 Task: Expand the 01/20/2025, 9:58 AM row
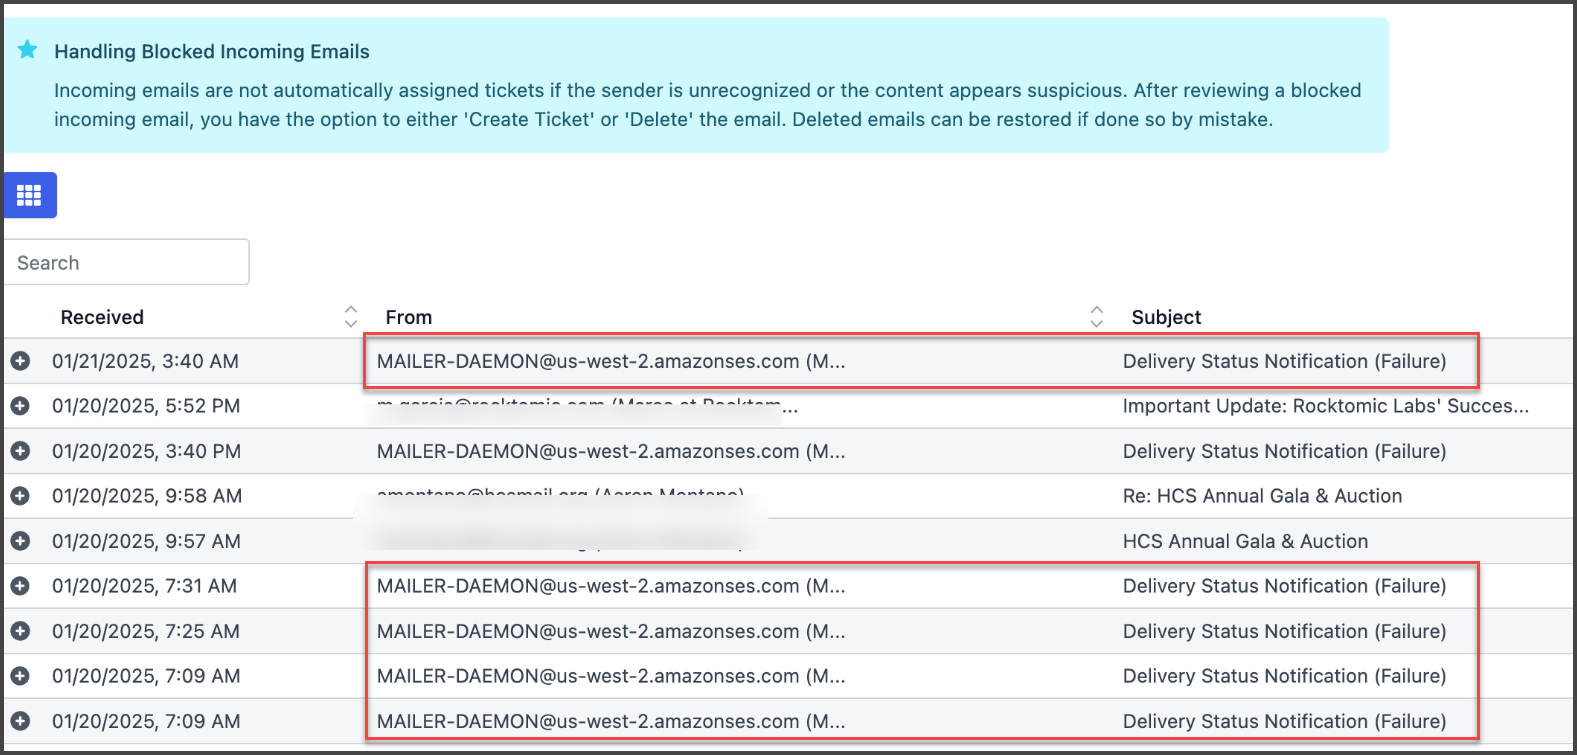pos(20,496)
